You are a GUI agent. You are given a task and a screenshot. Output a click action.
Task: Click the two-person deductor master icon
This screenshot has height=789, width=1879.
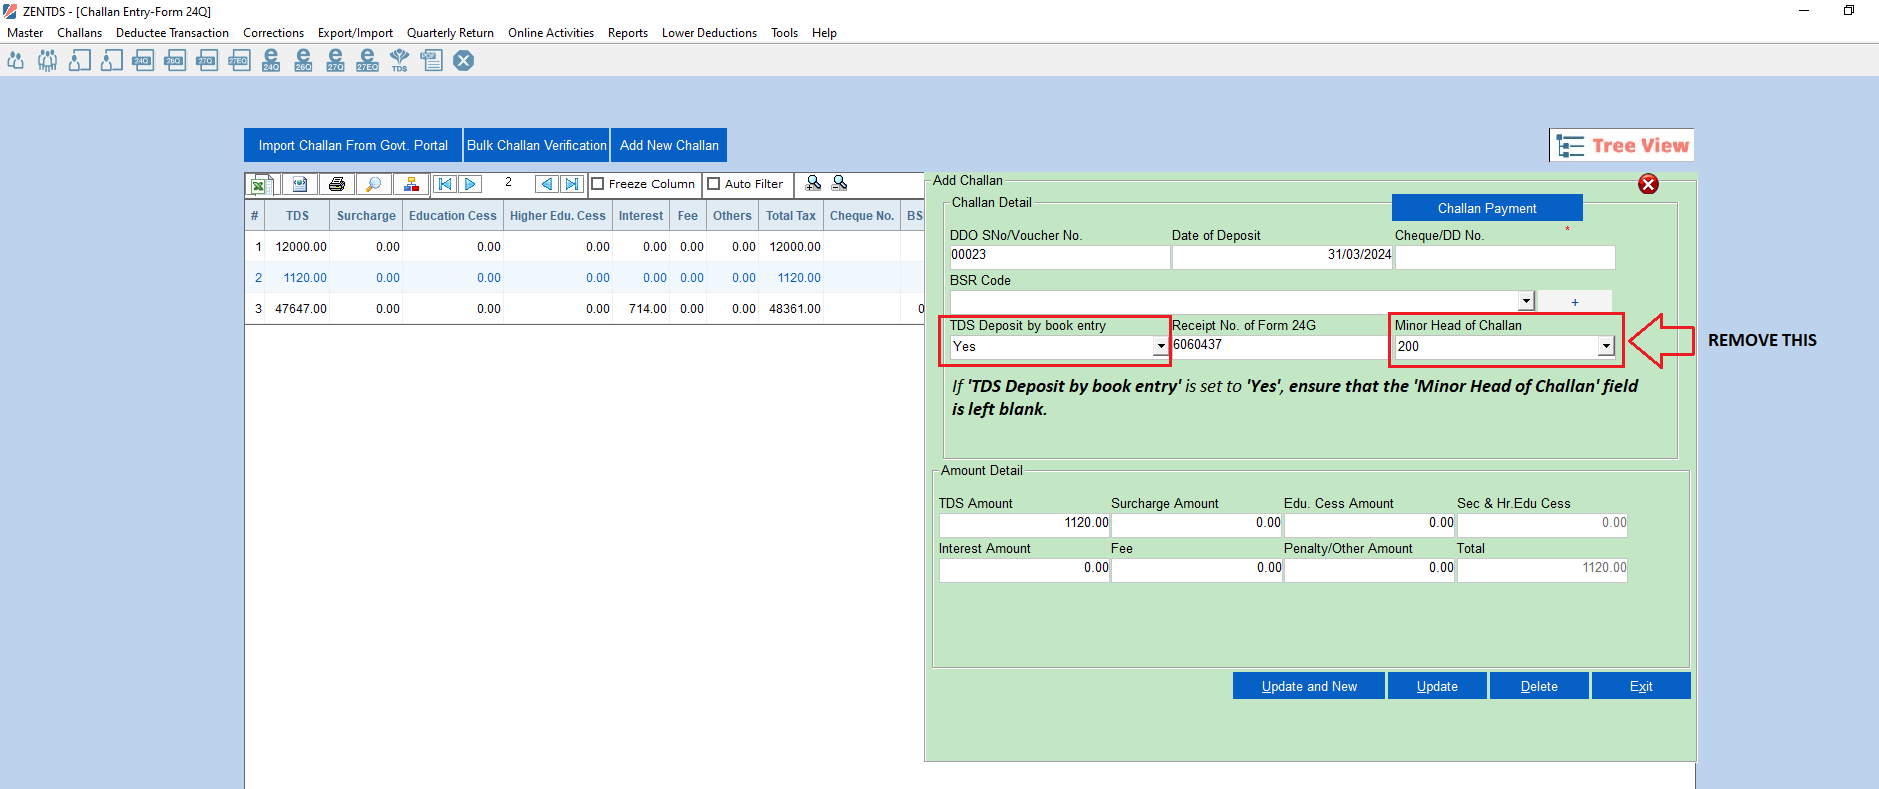[x=16, y=60]
